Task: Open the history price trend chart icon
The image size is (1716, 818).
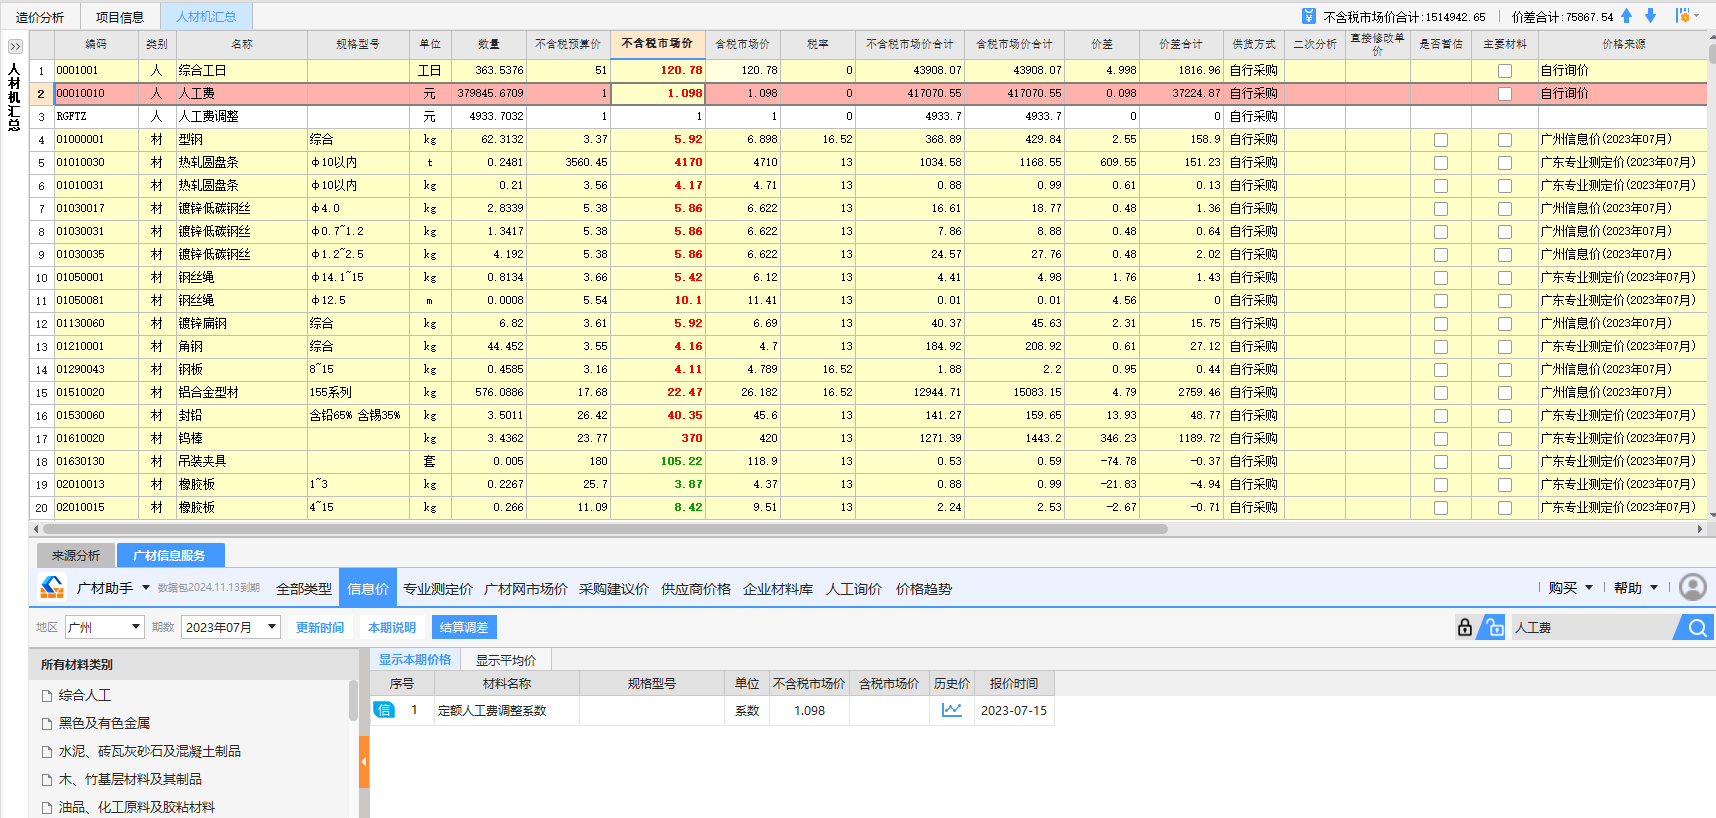Action: click(x=952, y=710)
